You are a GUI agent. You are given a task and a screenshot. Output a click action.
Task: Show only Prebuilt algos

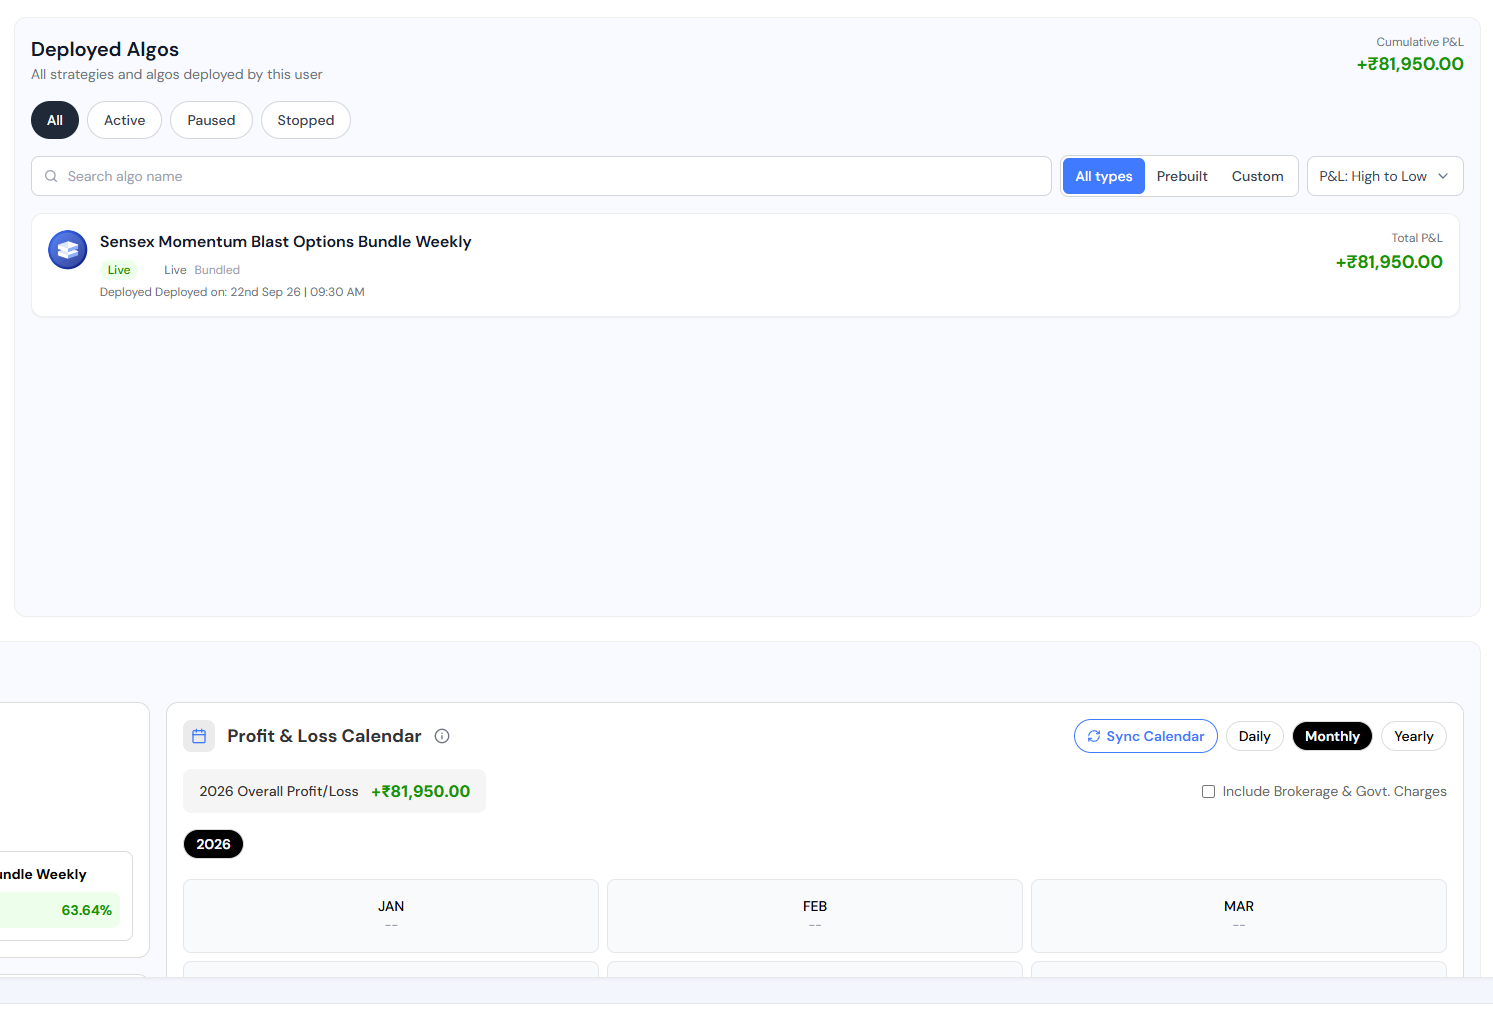click(1182, 176)
